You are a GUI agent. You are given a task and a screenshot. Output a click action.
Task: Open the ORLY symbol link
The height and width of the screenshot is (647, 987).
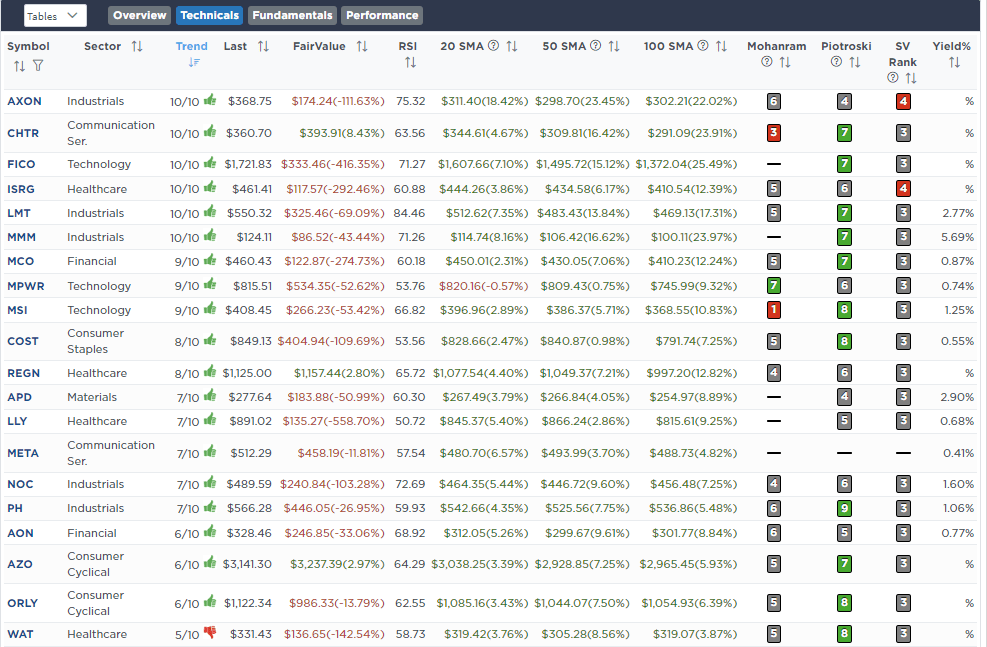23,603
